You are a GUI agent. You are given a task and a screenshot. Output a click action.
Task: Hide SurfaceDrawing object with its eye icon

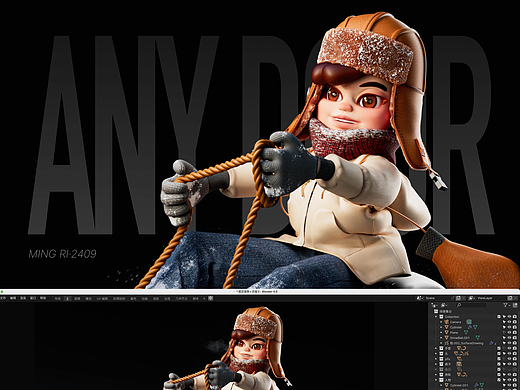tap(509, 343)
